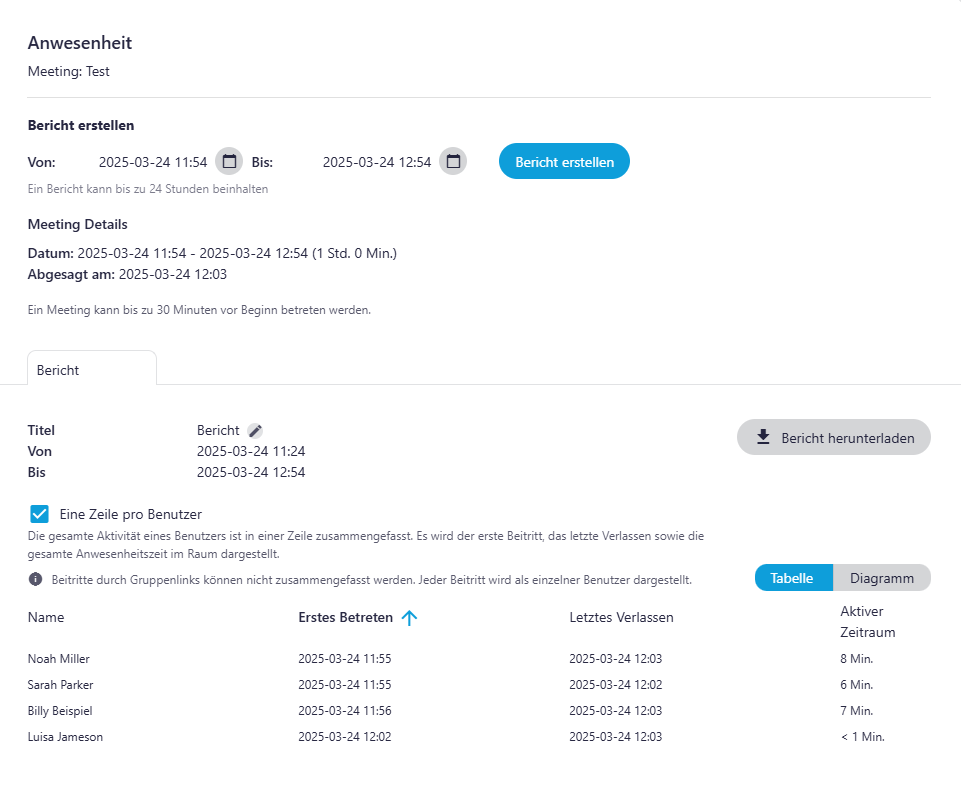This screenshot has height=792, width=961.
Task: Click the Von date-time field
Action: (152, 162)
